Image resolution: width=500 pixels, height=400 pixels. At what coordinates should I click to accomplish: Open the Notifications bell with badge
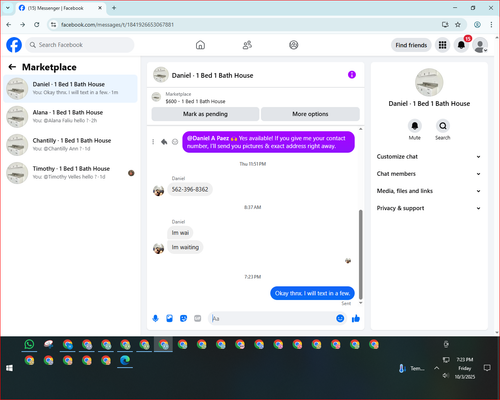point(461,45)
